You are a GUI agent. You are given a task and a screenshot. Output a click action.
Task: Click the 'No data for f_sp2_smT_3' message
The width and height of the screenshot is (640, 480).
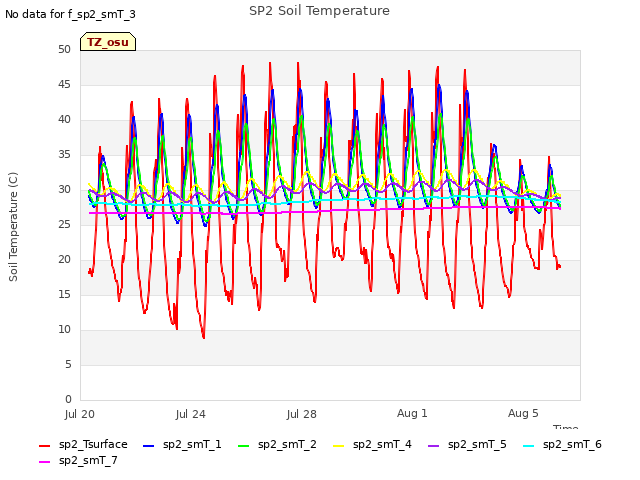click(x=70, y=14)
